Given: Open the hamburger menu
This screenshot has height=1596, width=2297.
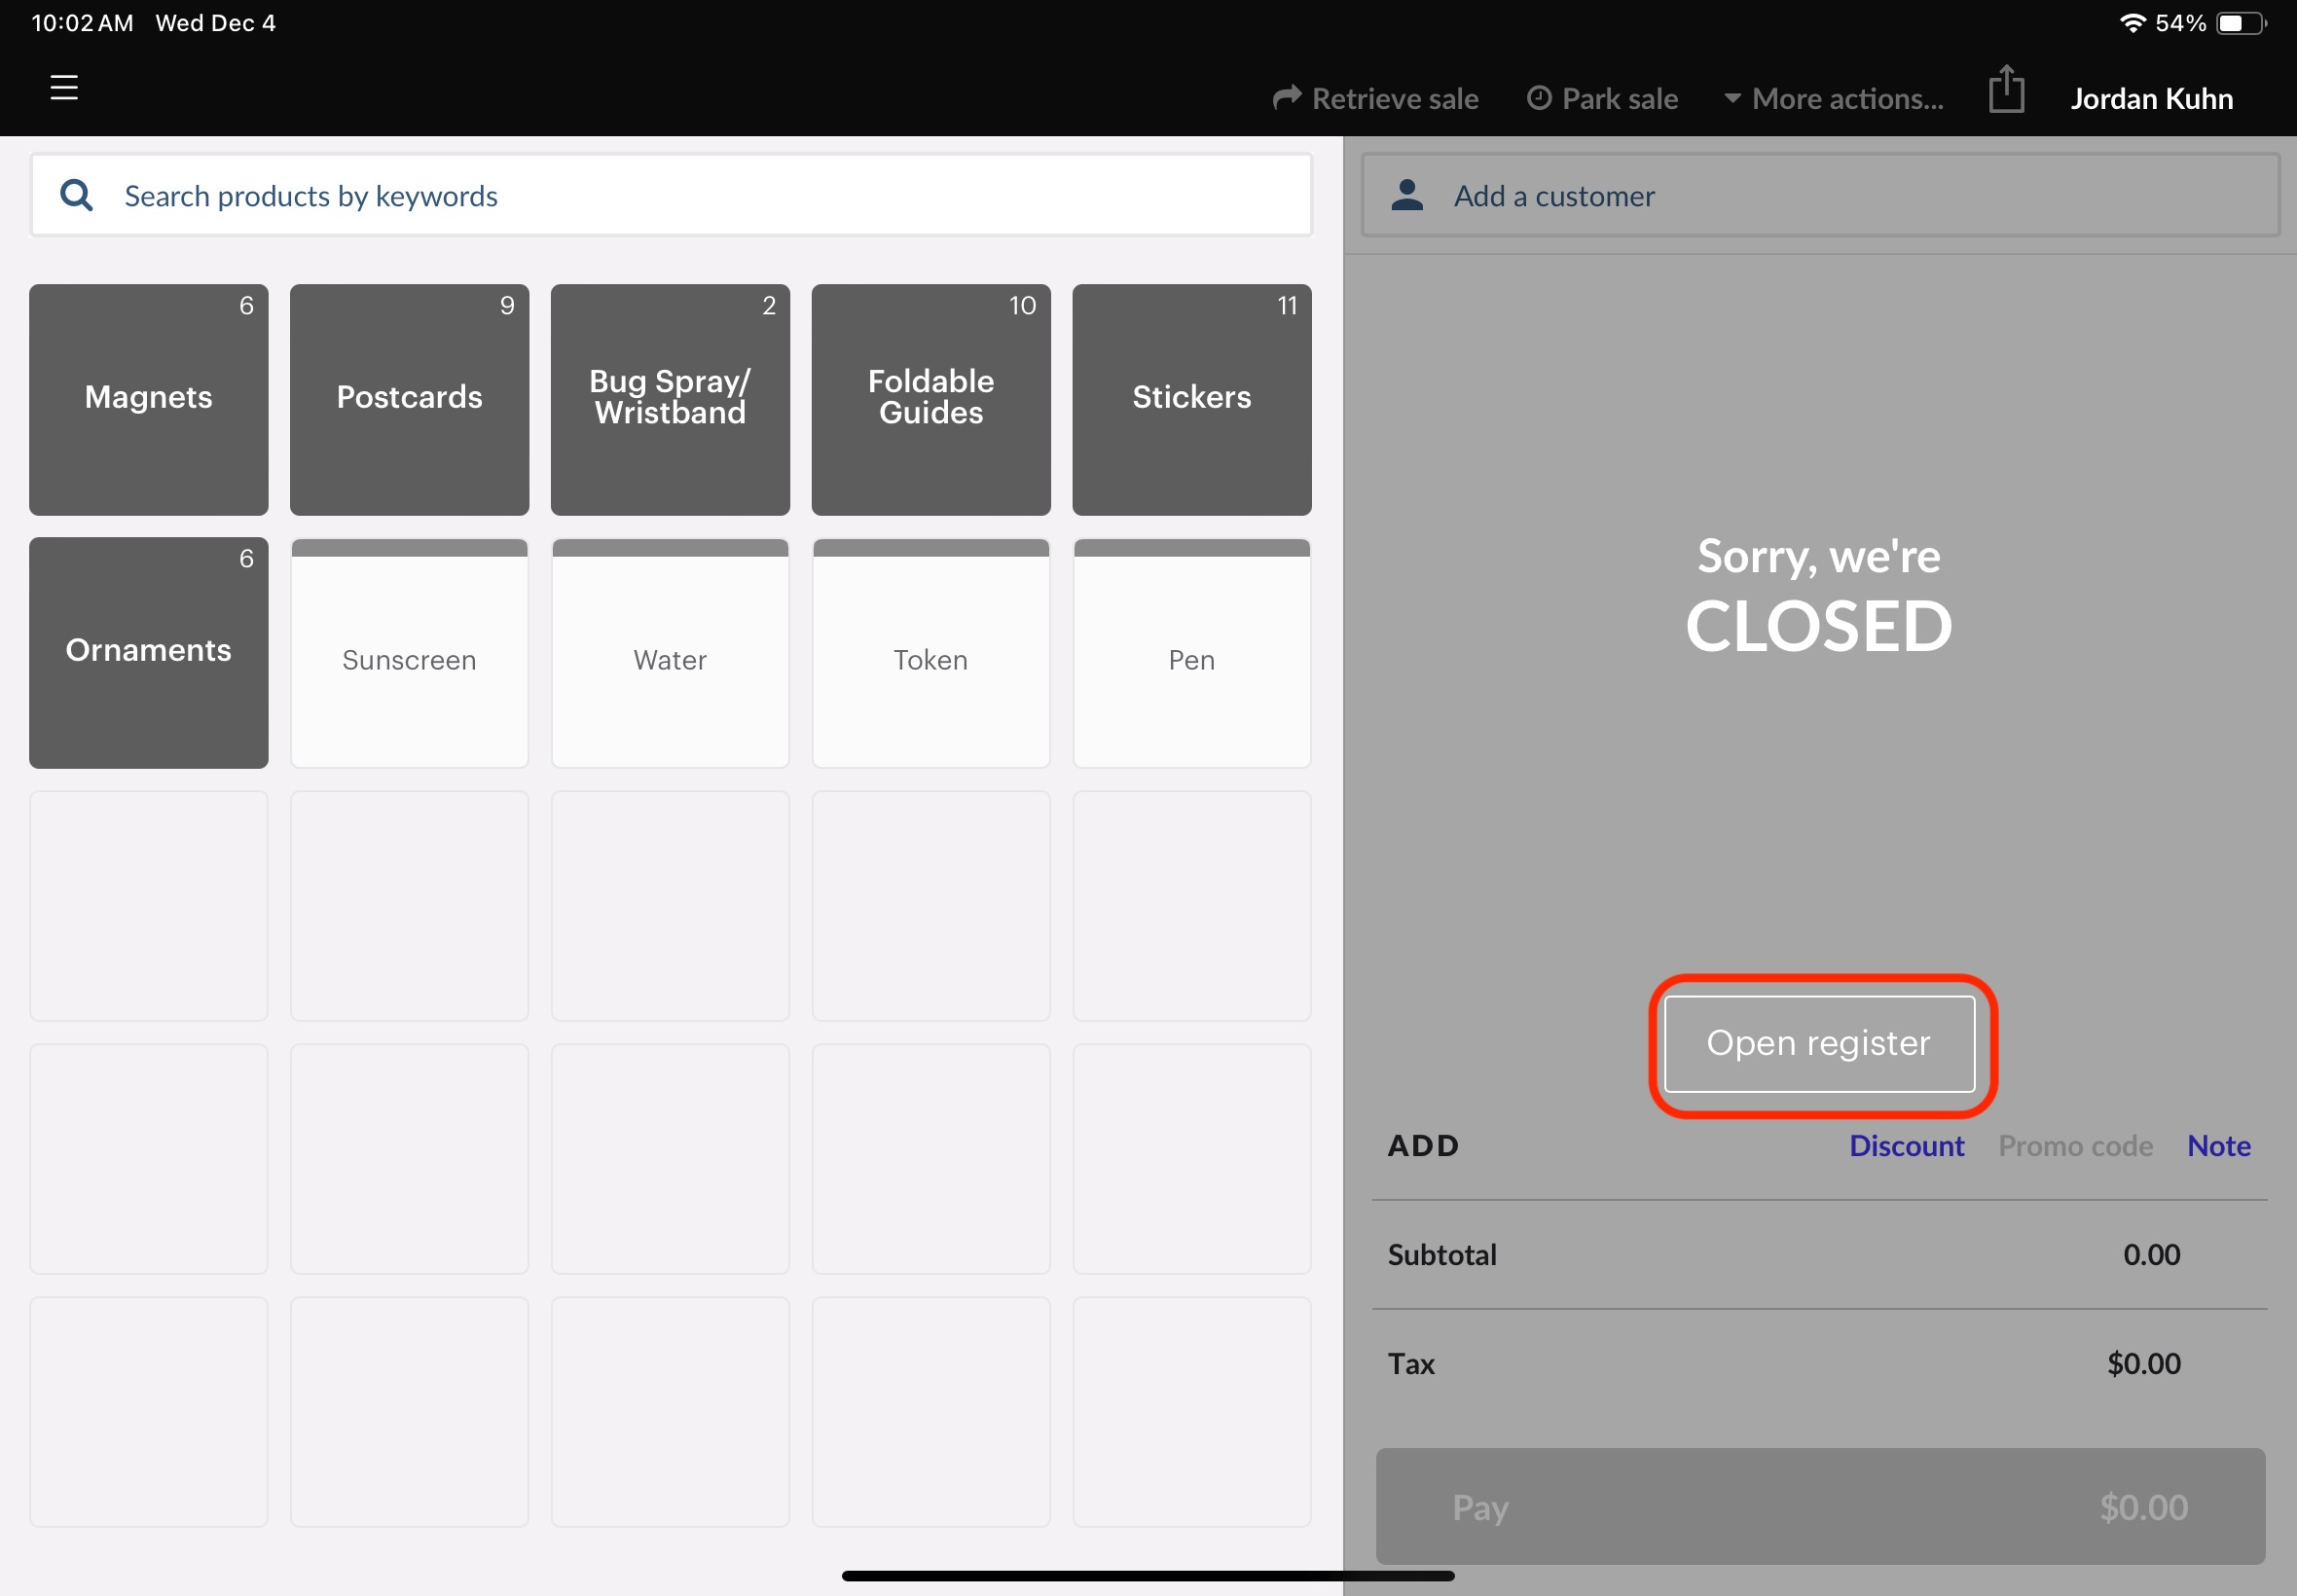Looking at the screenshot, I should point(64,88).
